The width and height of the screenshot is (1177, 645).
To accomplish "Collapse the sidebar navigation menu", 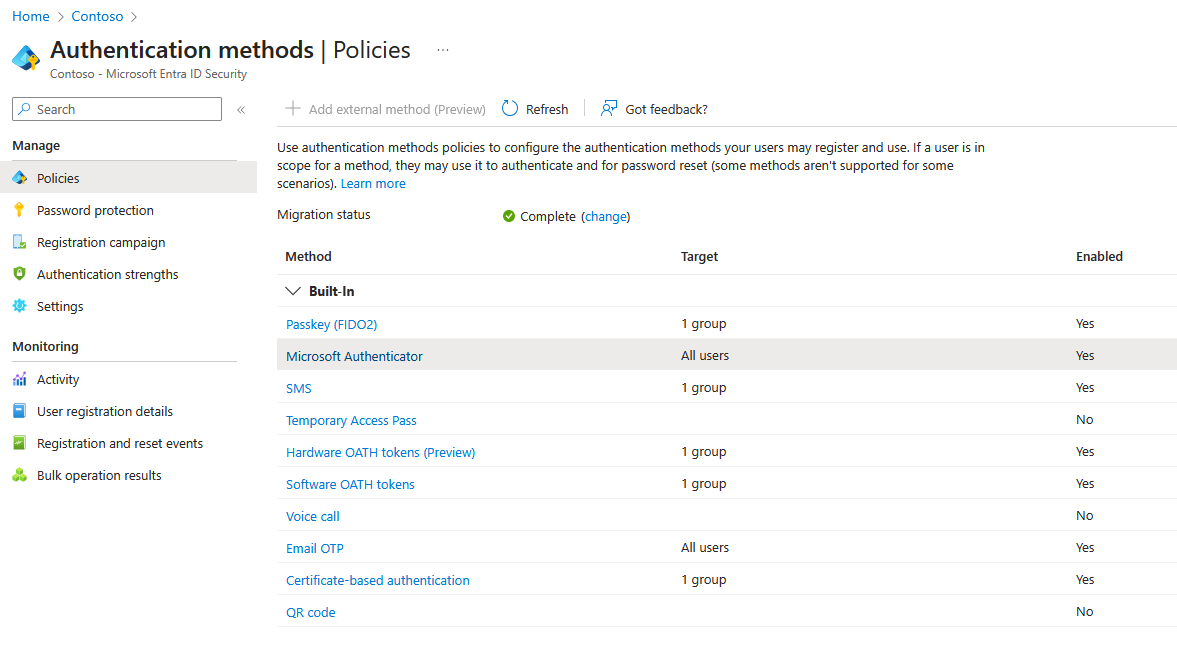I will [241, 110].
